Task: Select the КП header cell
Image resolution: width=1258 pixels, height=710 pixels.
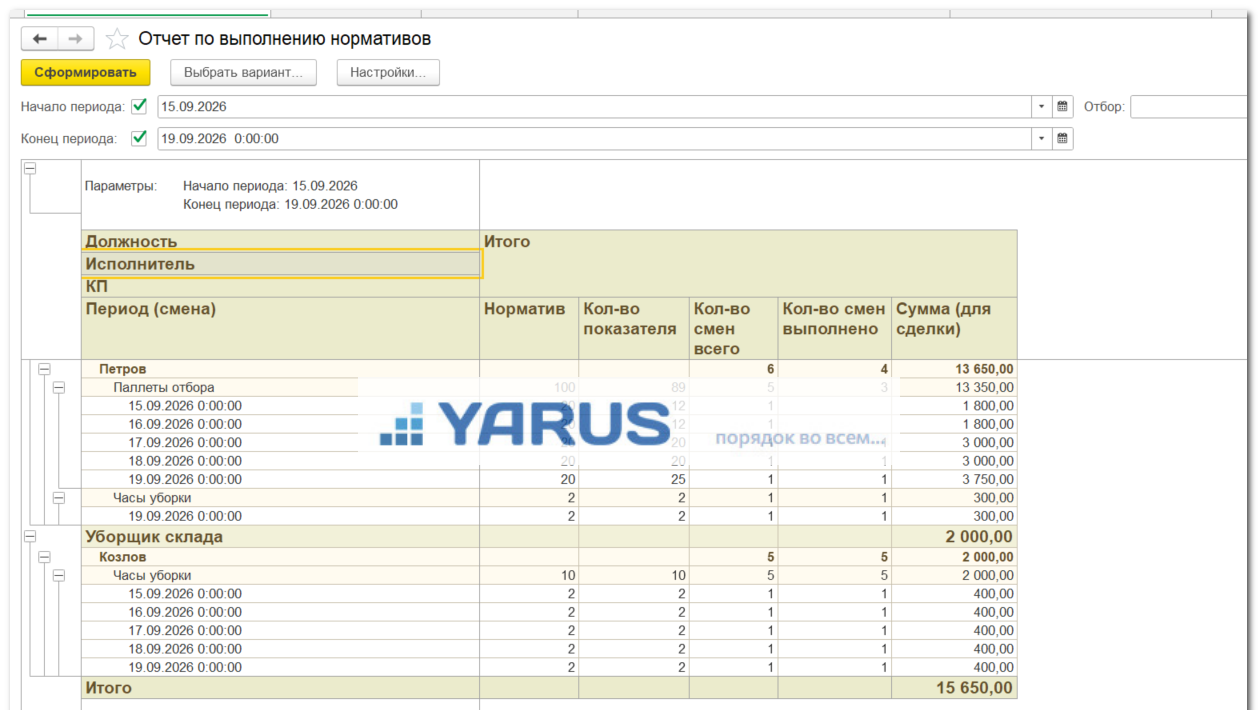Action: [x=280, y=286]
